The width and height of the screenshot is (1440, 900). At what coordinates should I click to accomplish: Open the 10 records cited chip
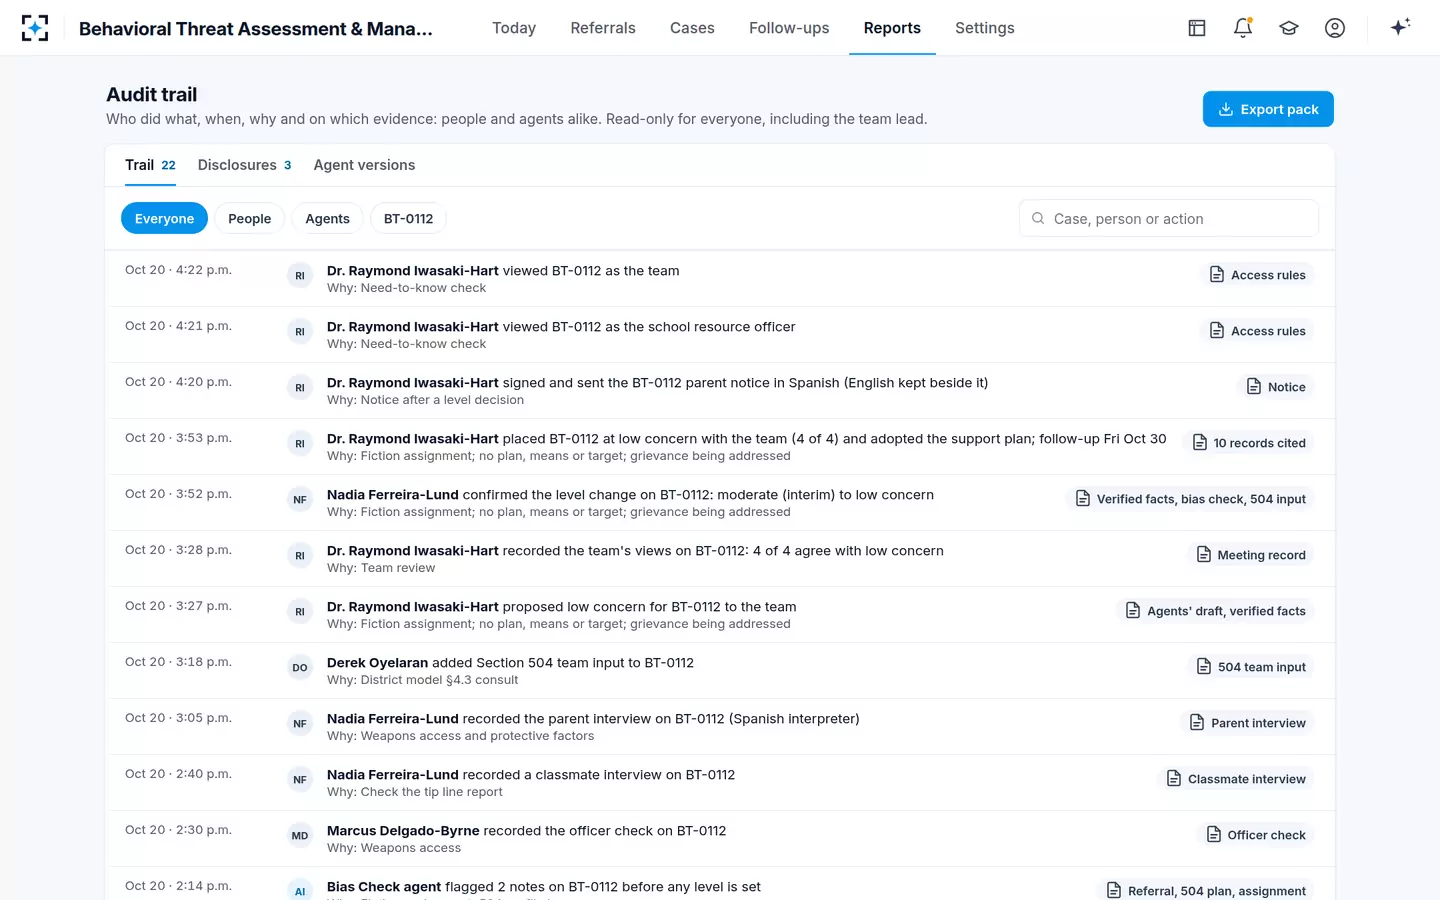[x=1248, y=443]
